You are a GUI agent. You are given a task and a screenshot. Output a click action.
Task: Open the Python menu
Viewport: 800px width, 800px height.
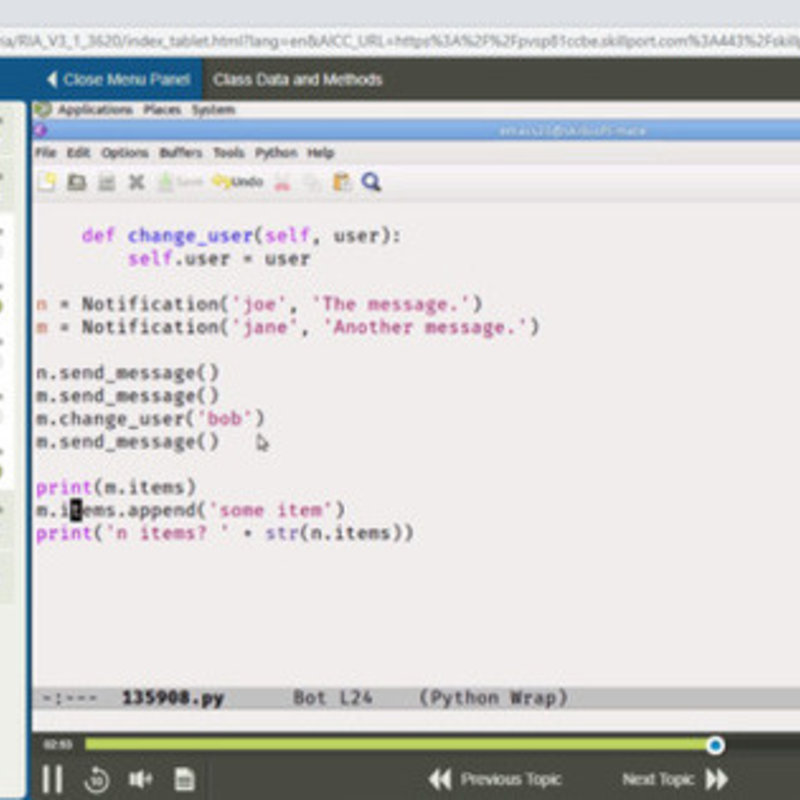[276, 153]
